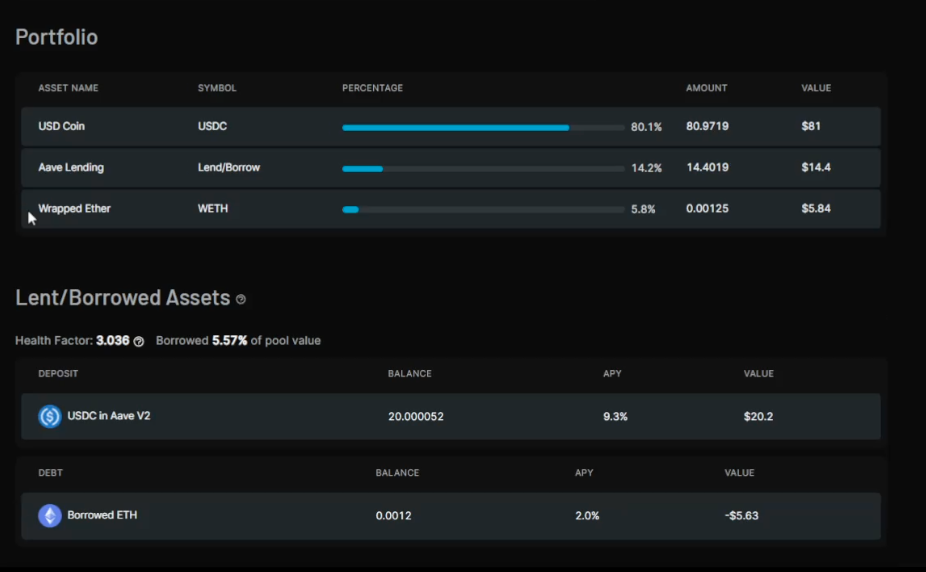Screen dimensions: 926x572
Task: Click the 0.00125 amount cell
Action: [707, 208]
